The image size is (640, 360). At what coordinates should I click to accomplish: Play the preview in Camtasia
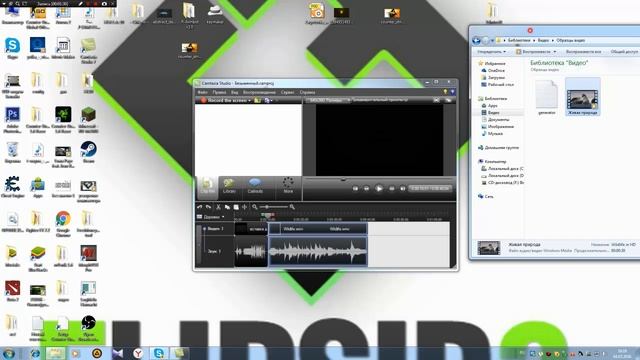pyautogui.click(x=379, y=188)
